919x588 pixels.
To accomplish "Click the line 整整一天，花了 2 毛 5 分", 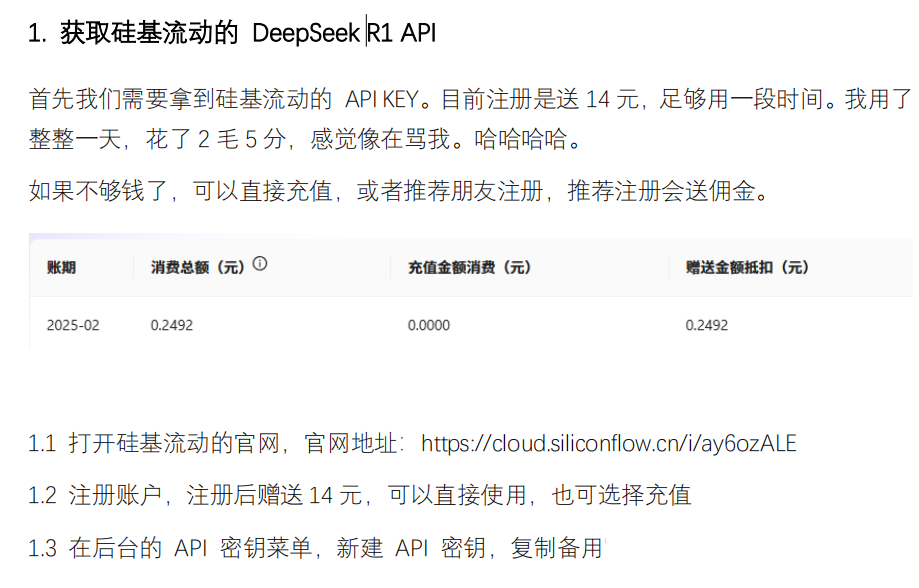I will coord(305,140).
